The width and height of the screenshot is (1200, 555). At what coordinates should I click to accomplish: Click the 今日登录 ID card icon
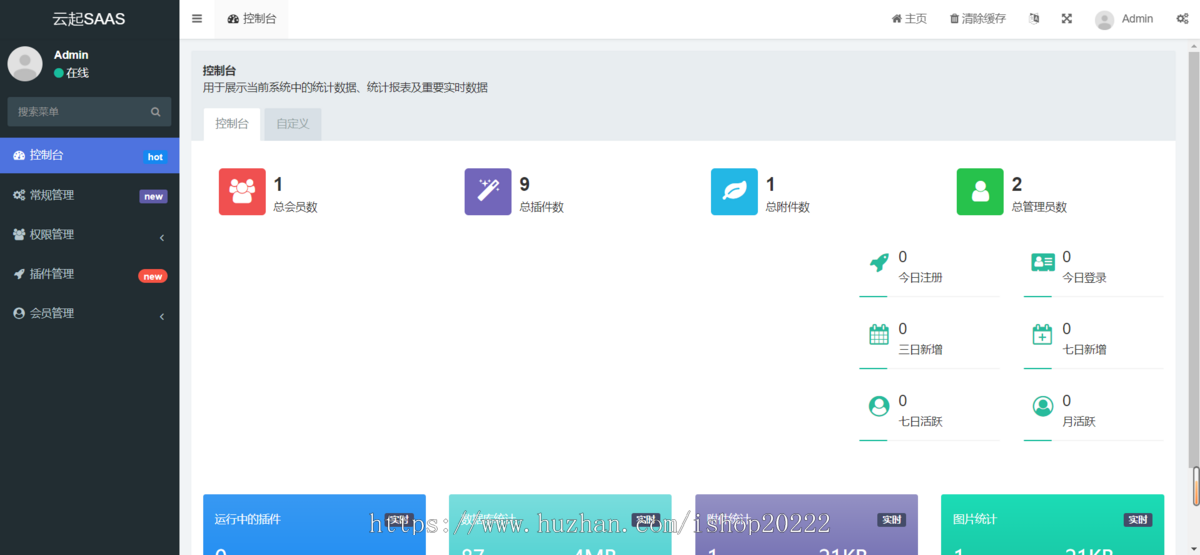(1043, 262)
